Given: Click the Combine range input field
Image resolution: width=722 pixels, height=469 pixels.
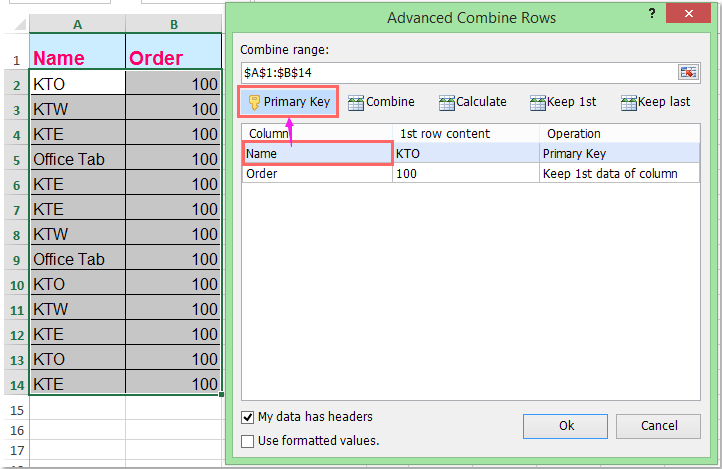Looking at the screenshot, I should coord(458,73).
